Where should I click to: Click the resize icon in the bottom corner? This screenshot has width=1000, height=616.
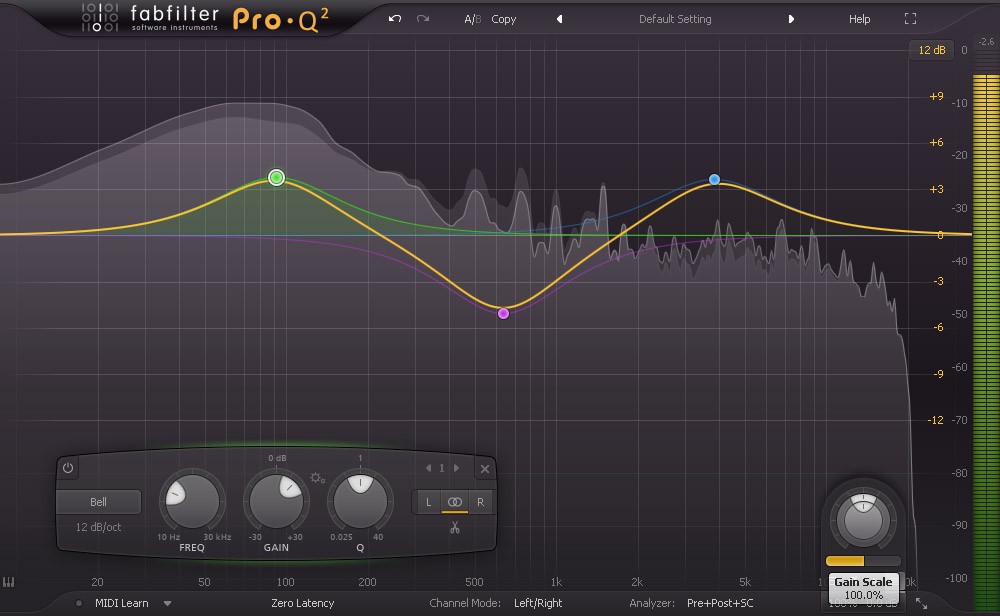[x=921, y=603]
